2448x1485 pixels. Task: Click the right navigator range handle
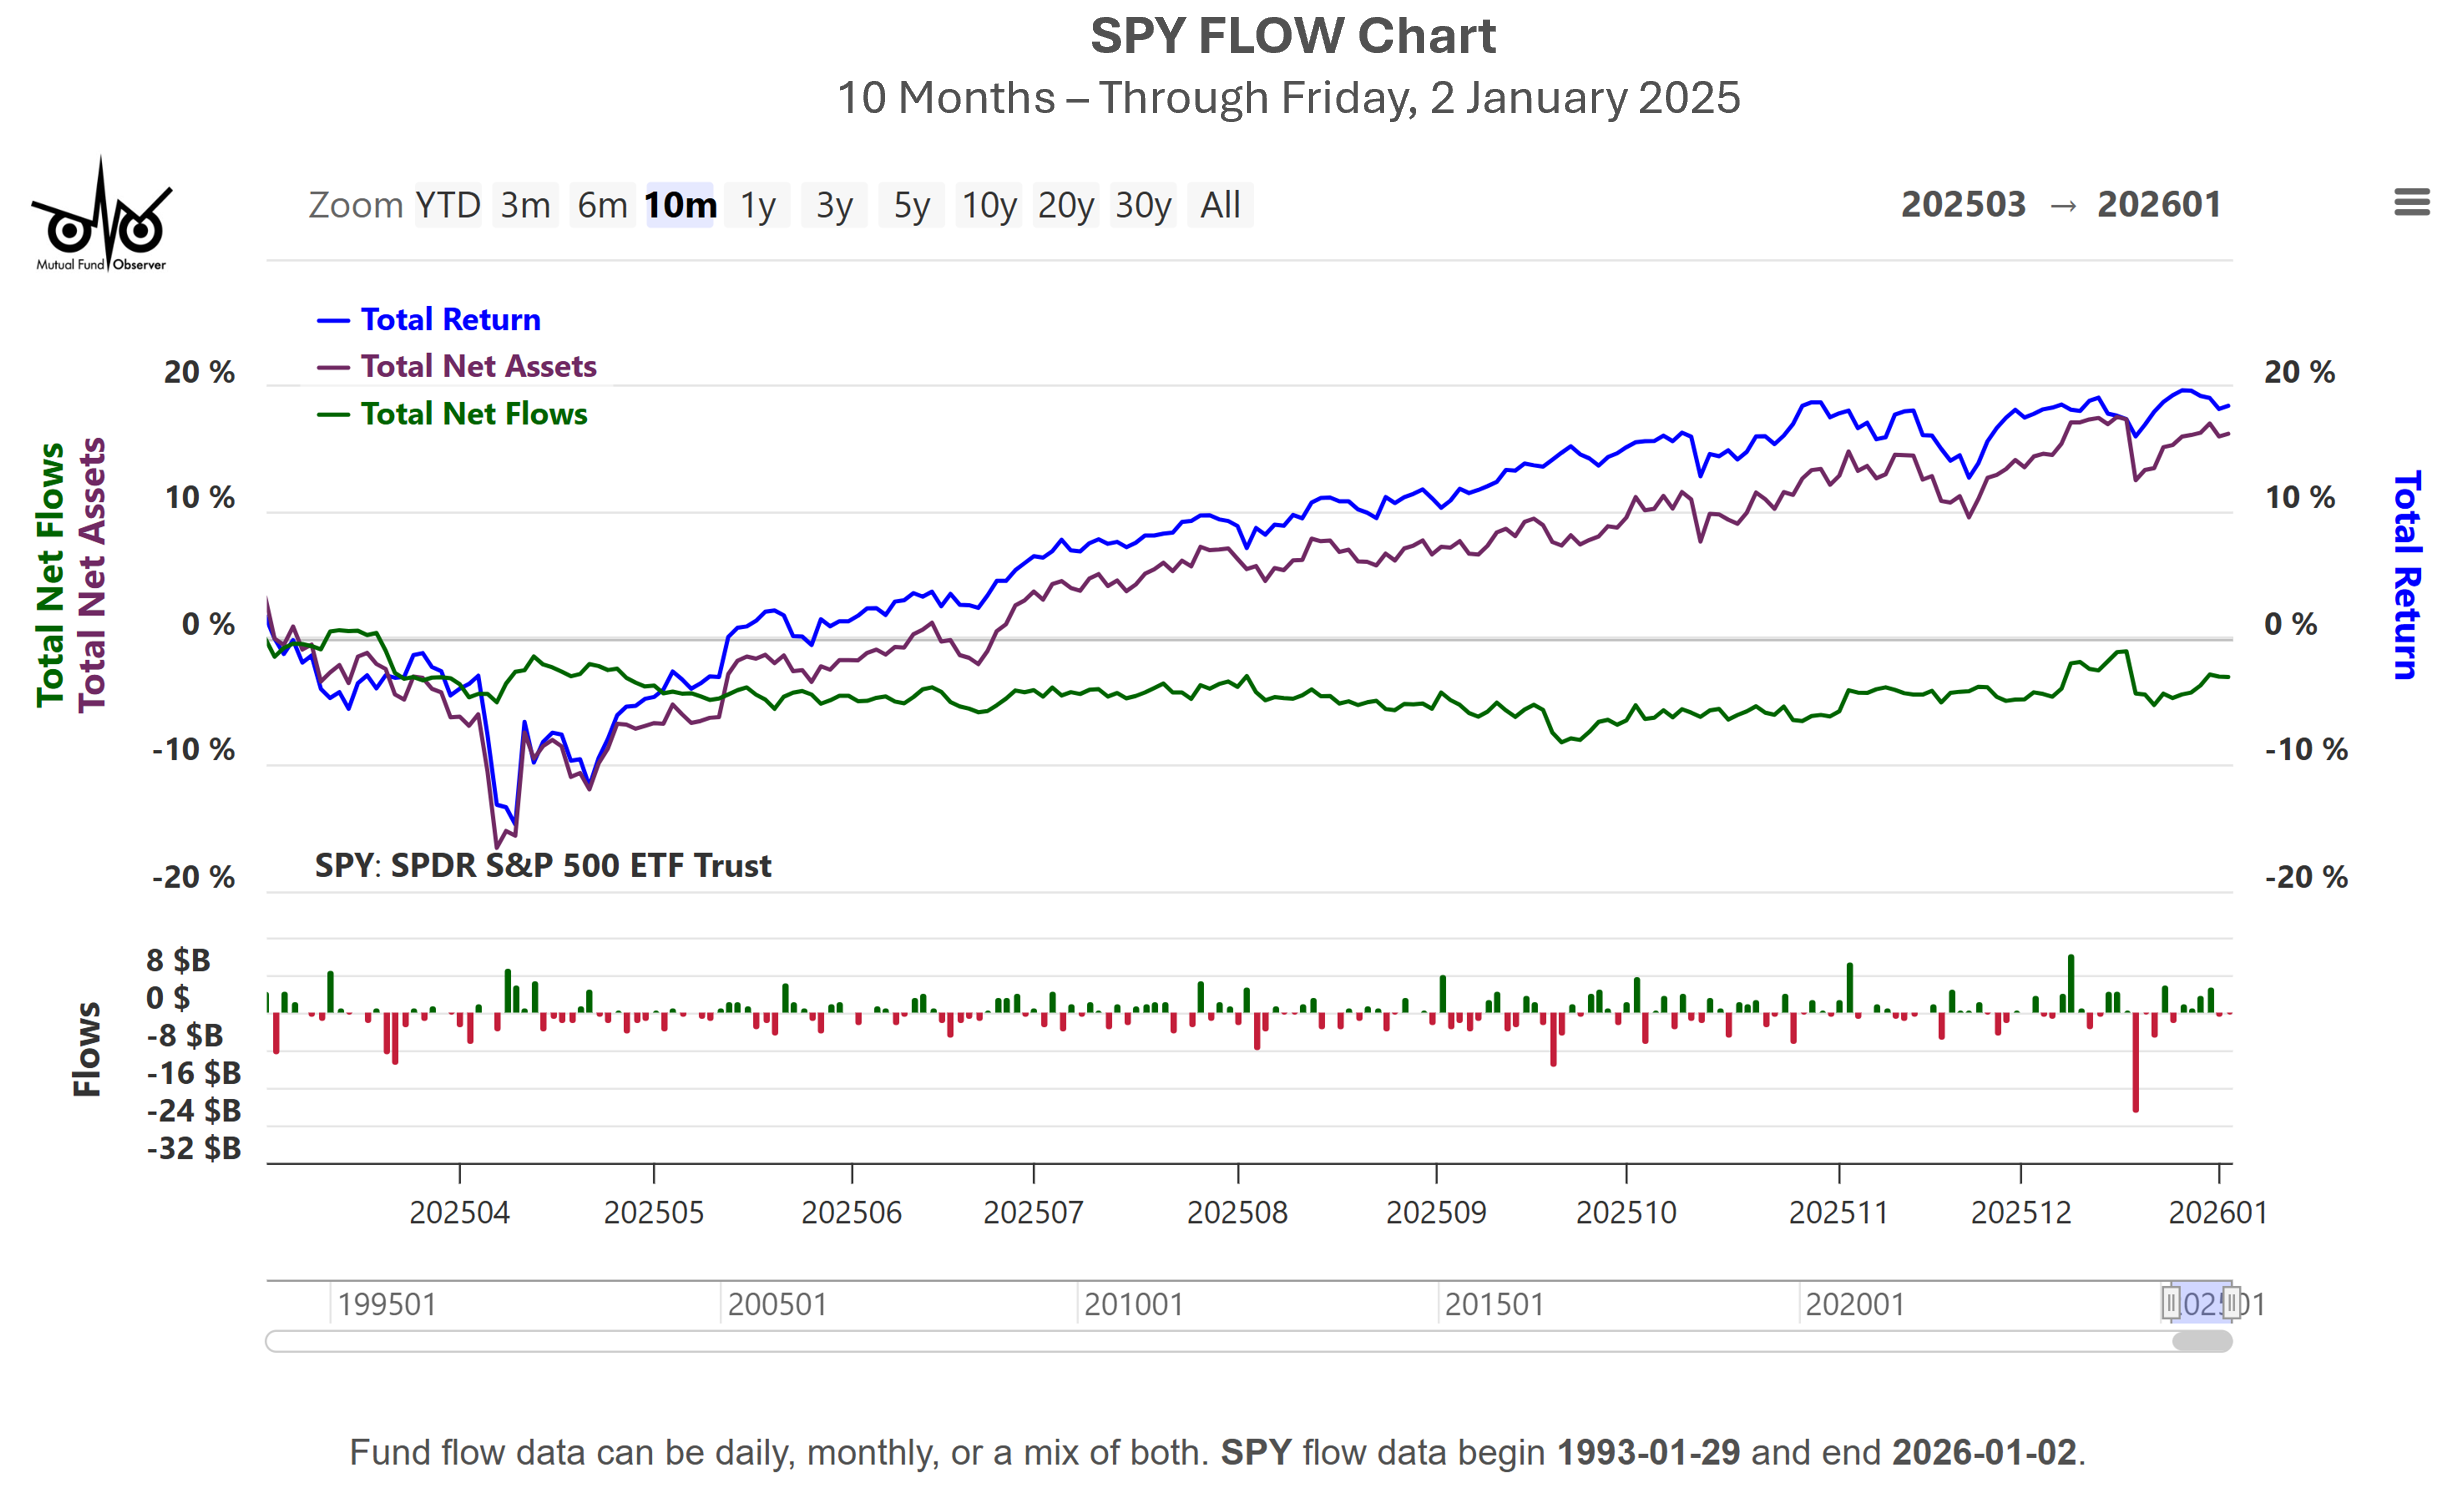click(x=2229, y=1302)
